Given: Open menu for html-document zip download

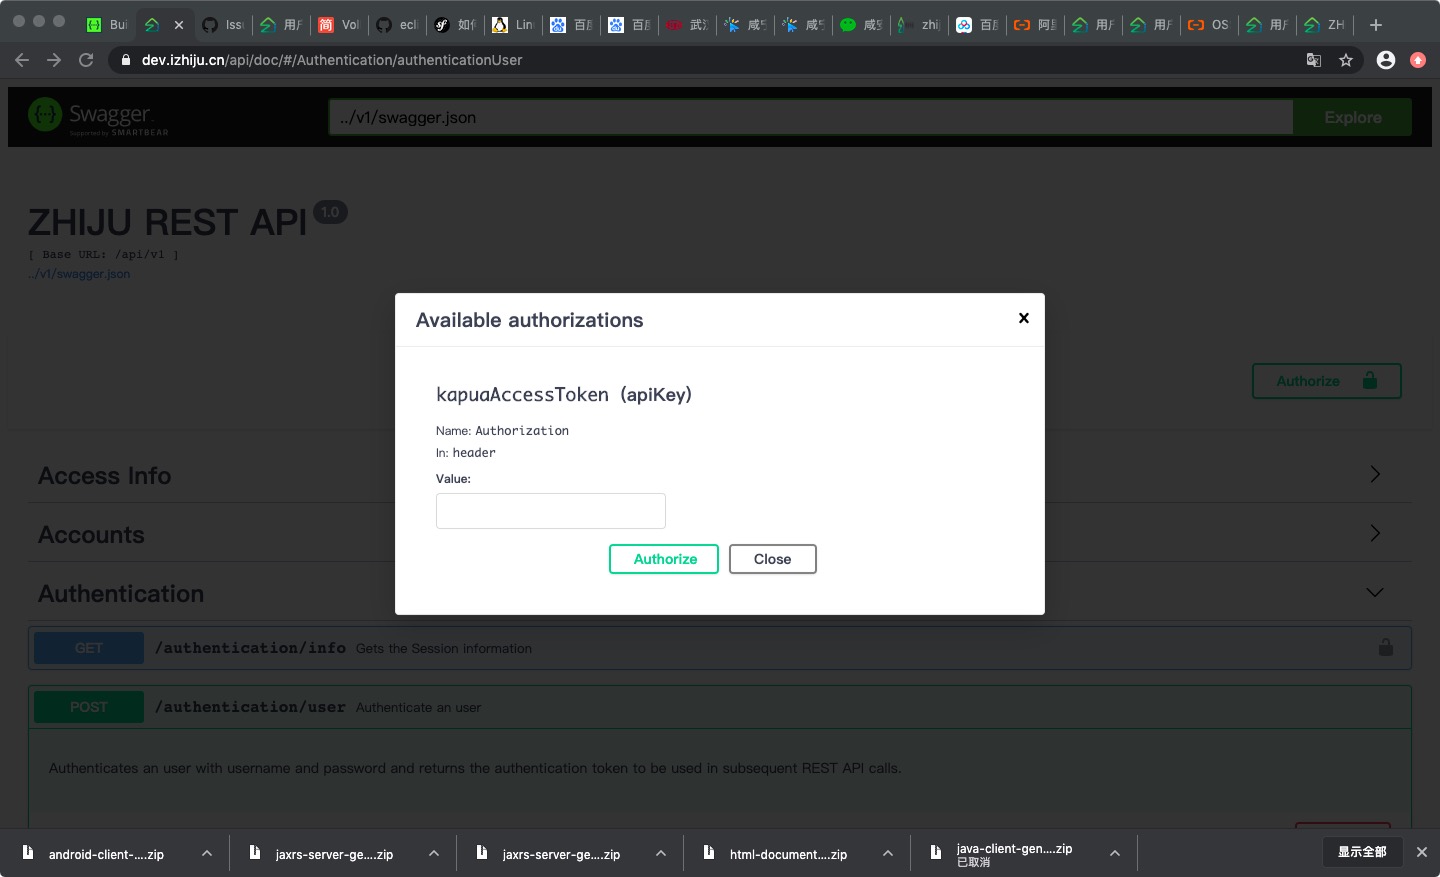Looking at the screenshot, I should [x=888, y=853].
